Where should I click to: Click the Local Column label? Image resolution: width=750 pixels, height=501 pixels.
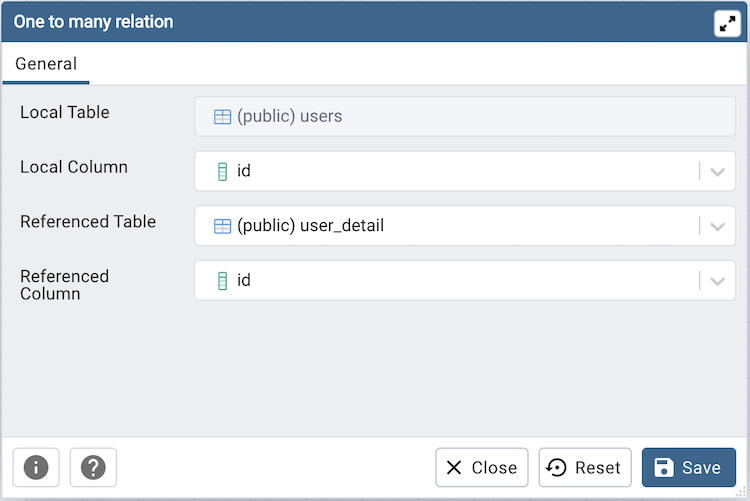74,167
